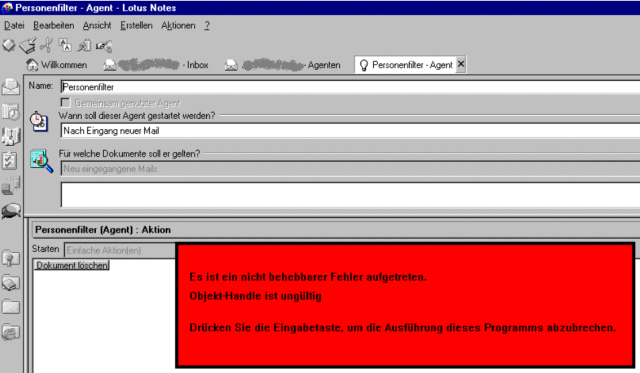
Task: Open the Ansicht menu
Action: (97, 25)
